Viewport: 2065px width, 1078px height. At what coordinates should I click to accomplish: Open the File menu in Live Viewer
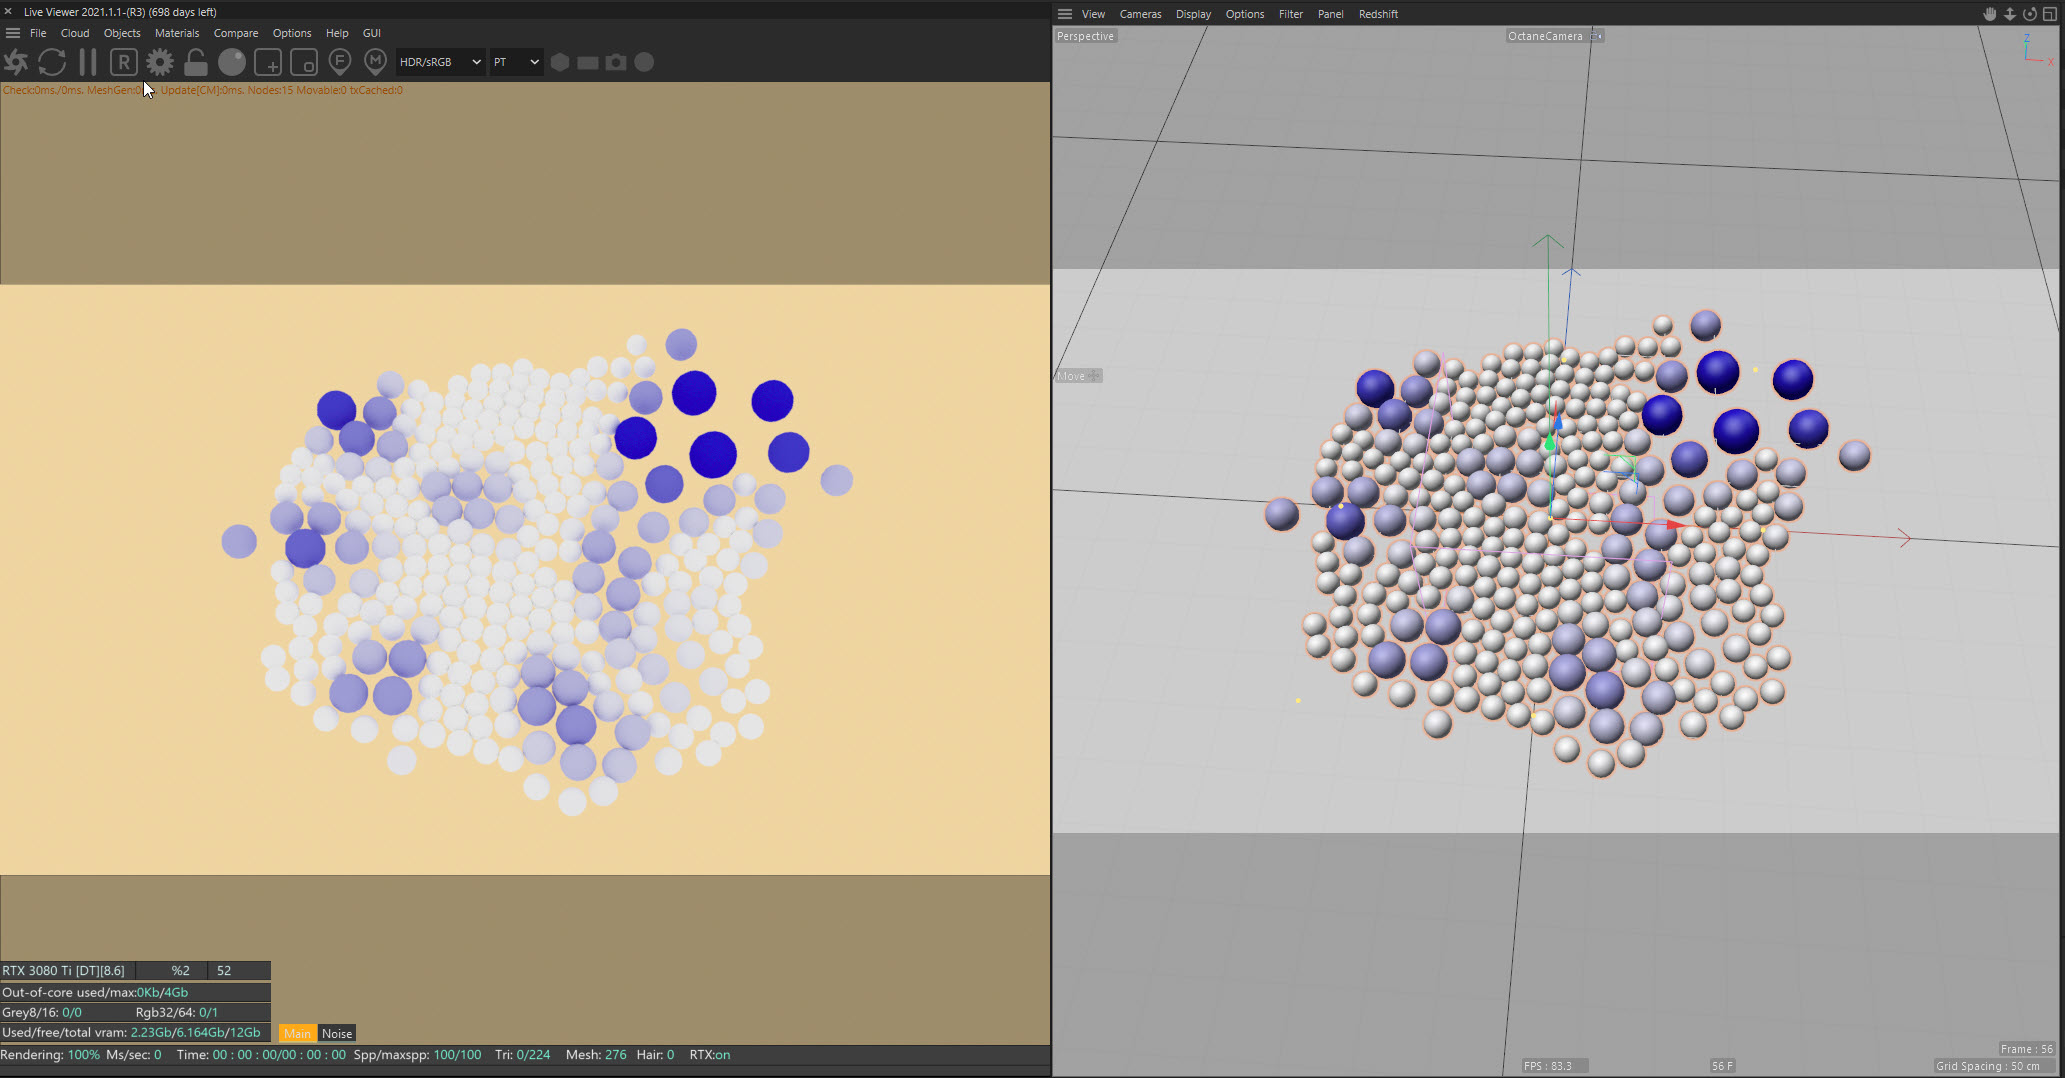click(38, 33)
